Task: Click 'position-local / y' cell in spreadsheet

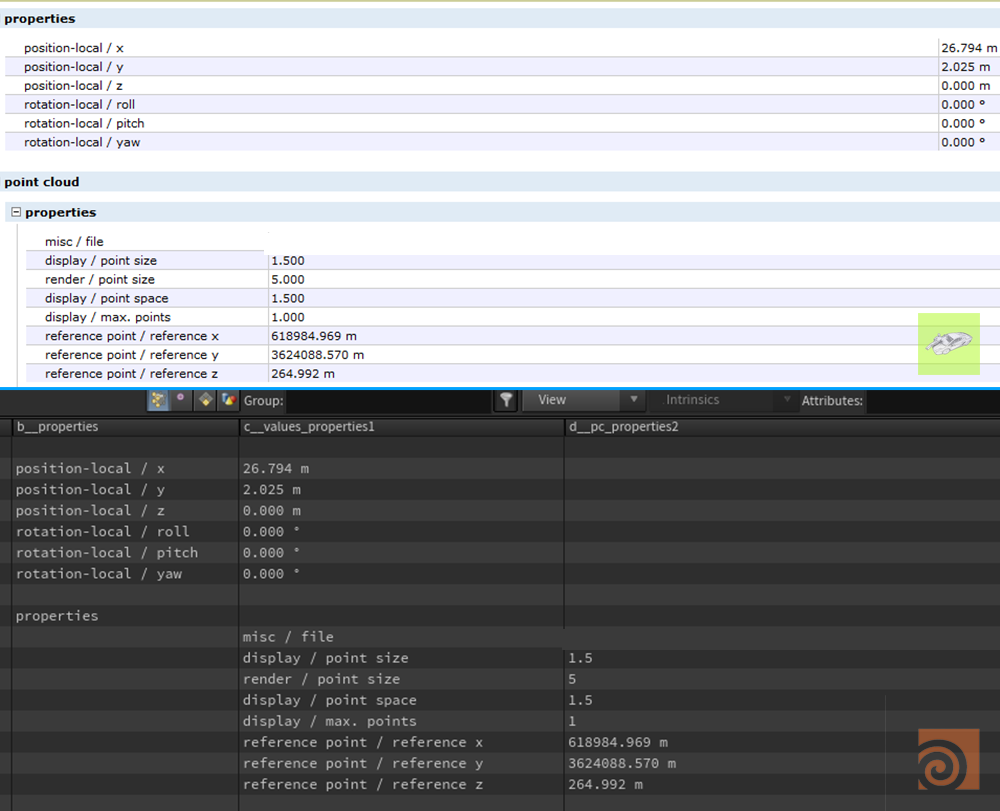Action: [x=126, y=490]
